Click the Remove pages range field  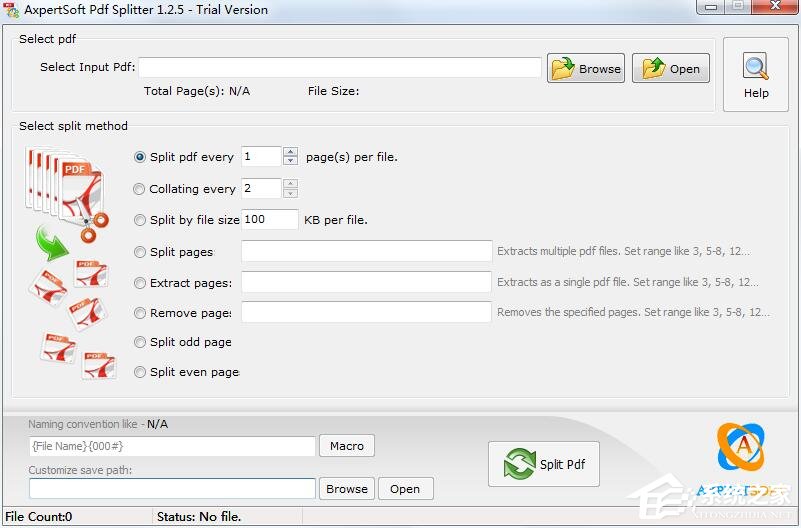366,312
